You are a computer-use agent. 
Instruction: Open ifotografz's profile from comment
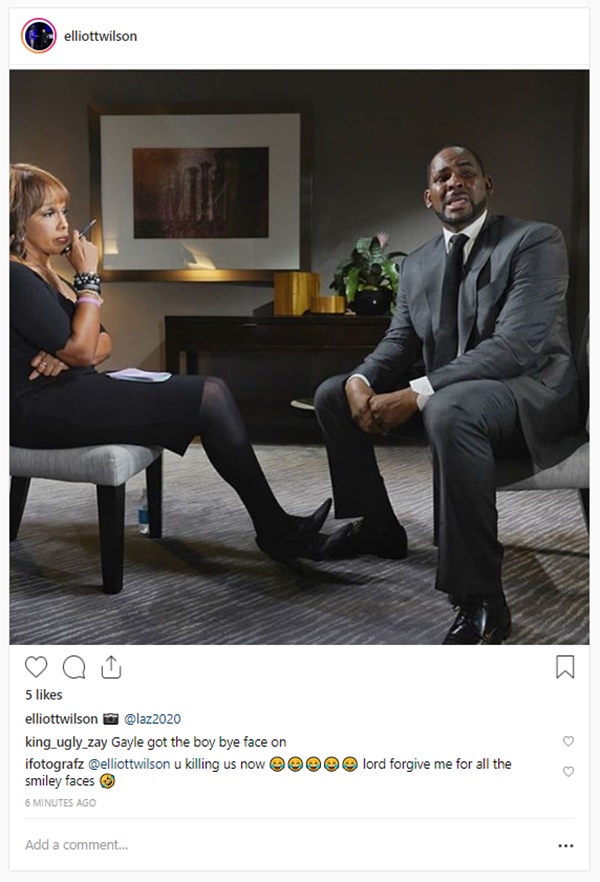pos(54,764)
